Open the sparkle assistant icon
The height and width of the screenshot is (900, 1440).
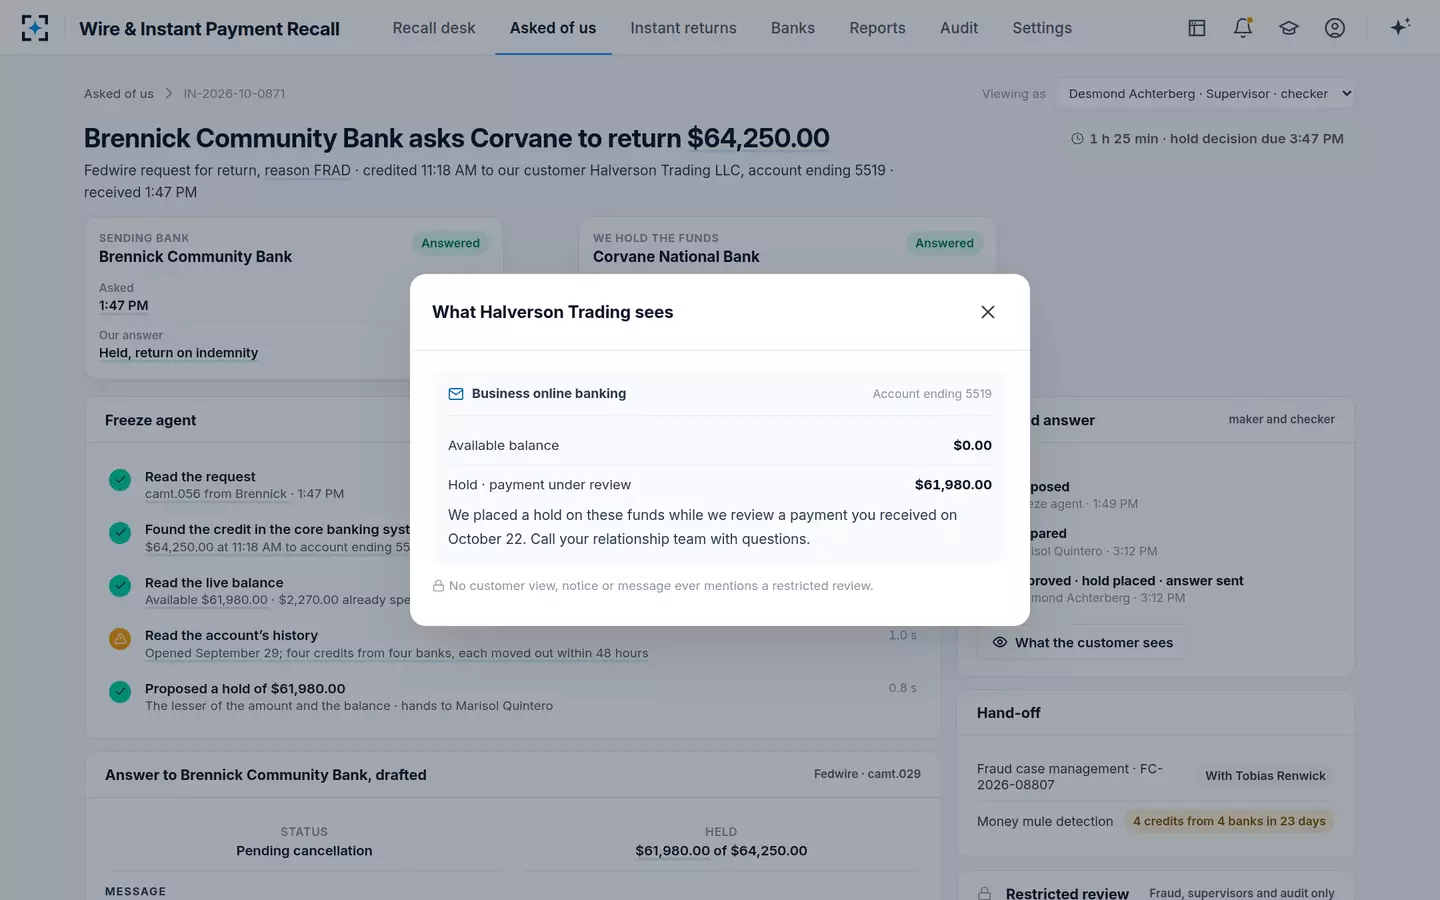pyautogui.click(x=1400, y=27)
